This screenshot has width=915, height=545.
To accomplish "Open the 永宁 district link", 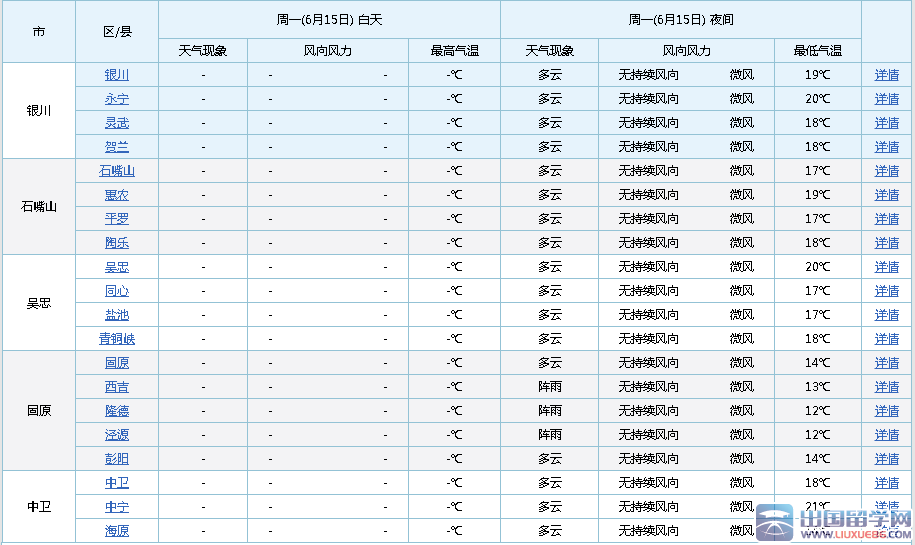I will pyautogui.click(x=117, y=99).
